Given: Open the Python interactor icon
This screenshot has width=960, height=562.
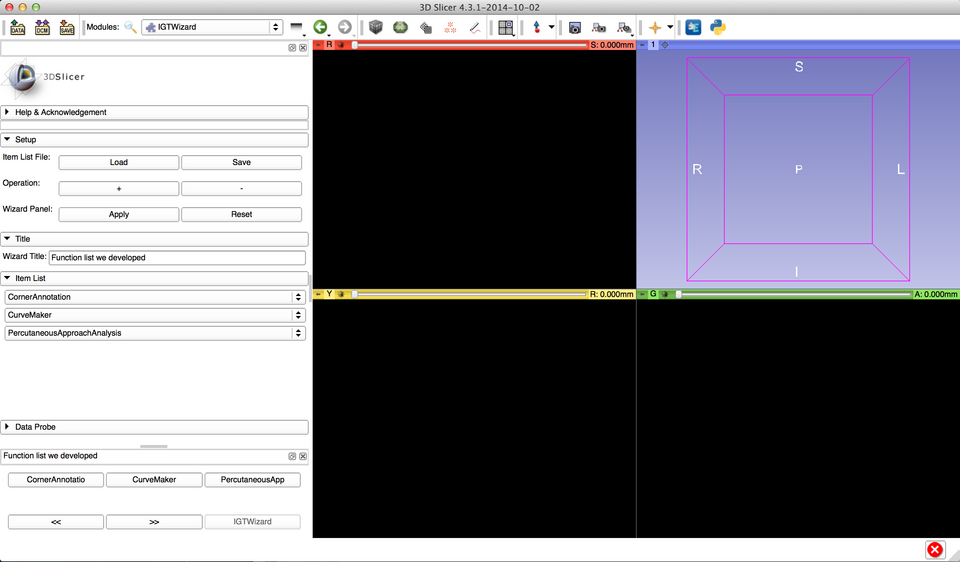Looking at the screenshot, I should point(718,27).
